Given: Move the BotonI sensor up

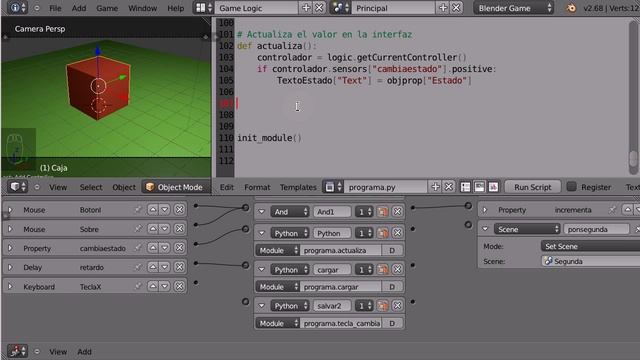Looking at the screenshot, I should (153, 209).
